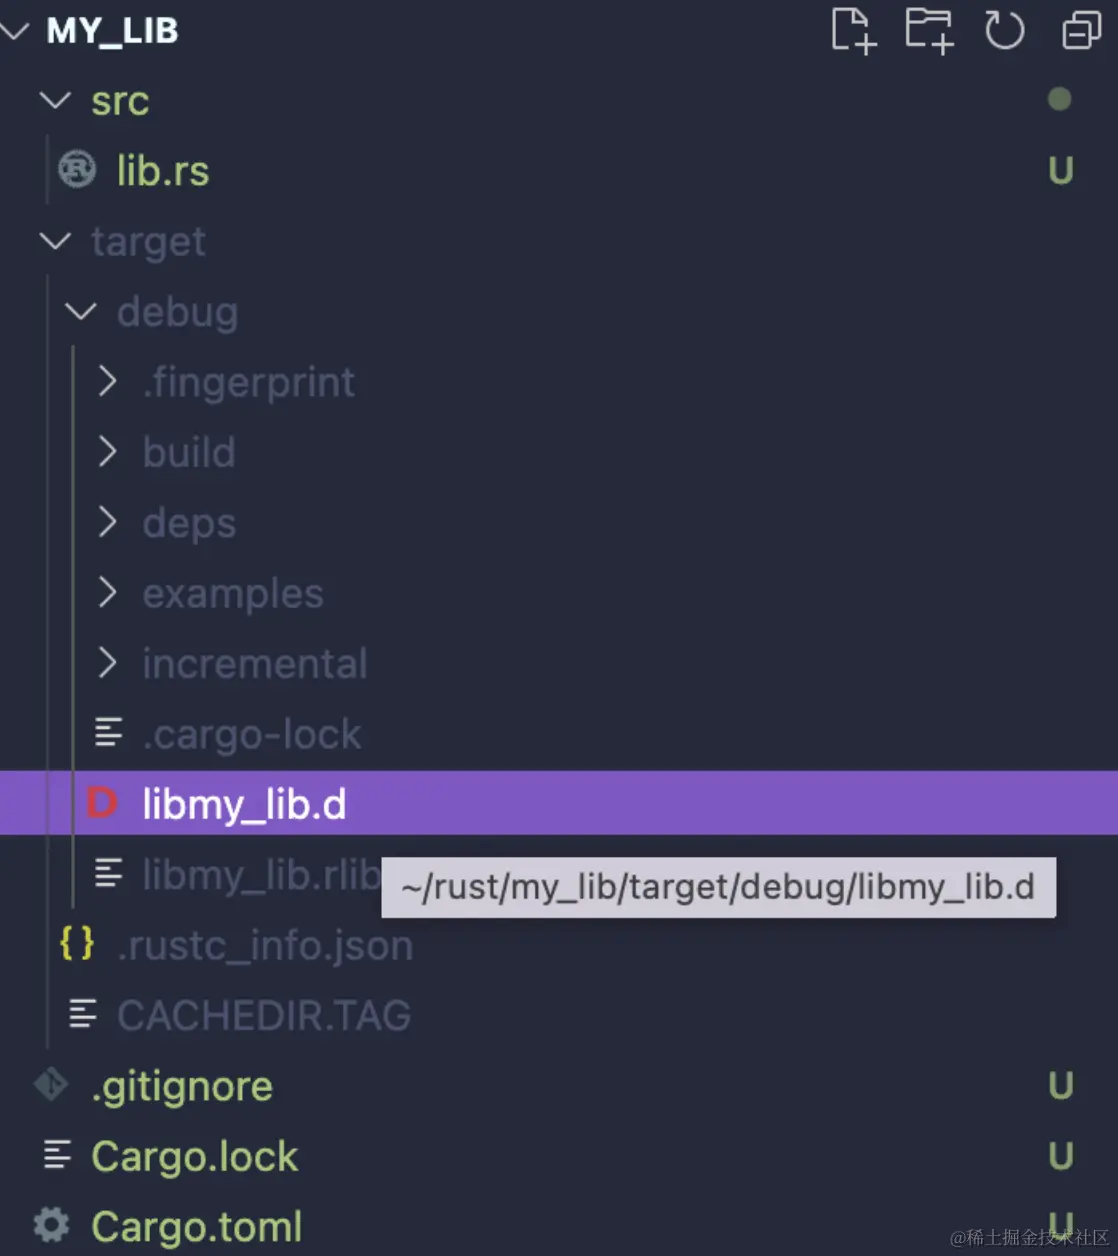Collapse the MY_LIB root section
This screenshot has height=1256, width=1118.
14,31
